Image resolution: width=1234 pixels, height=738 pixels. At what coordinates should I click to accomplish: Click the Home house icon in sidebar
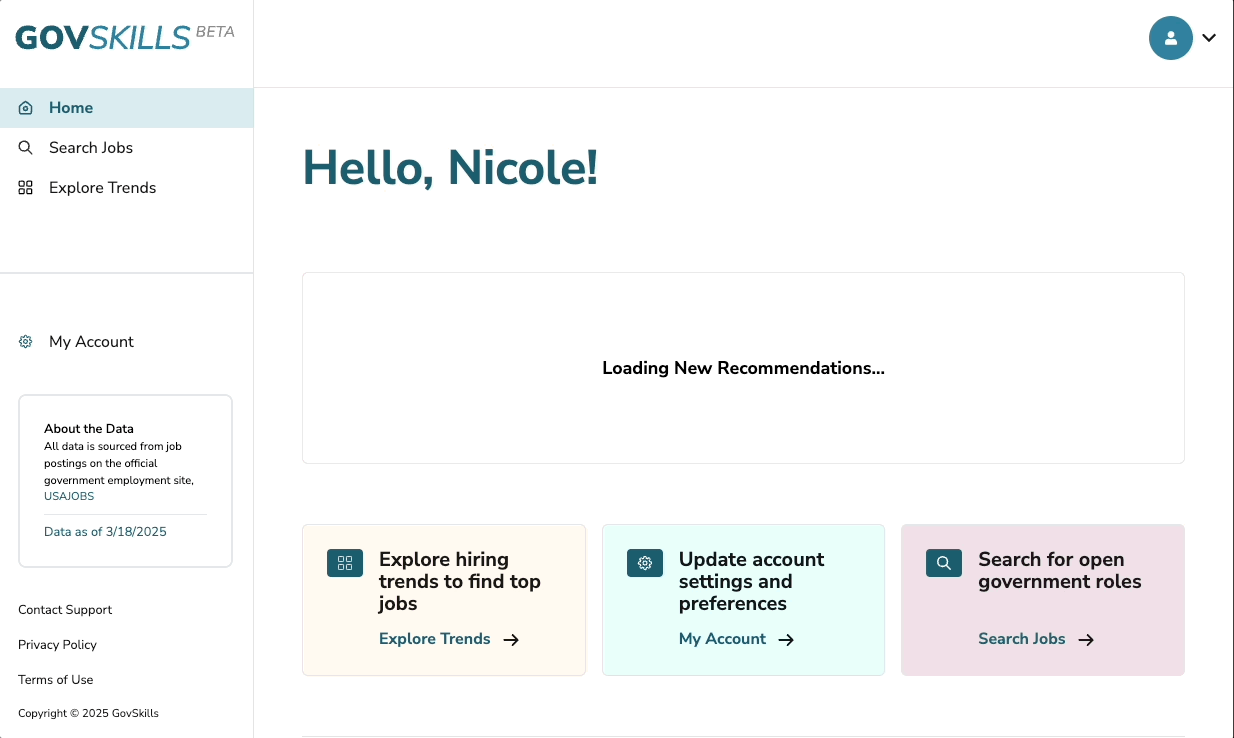(26, 108)
